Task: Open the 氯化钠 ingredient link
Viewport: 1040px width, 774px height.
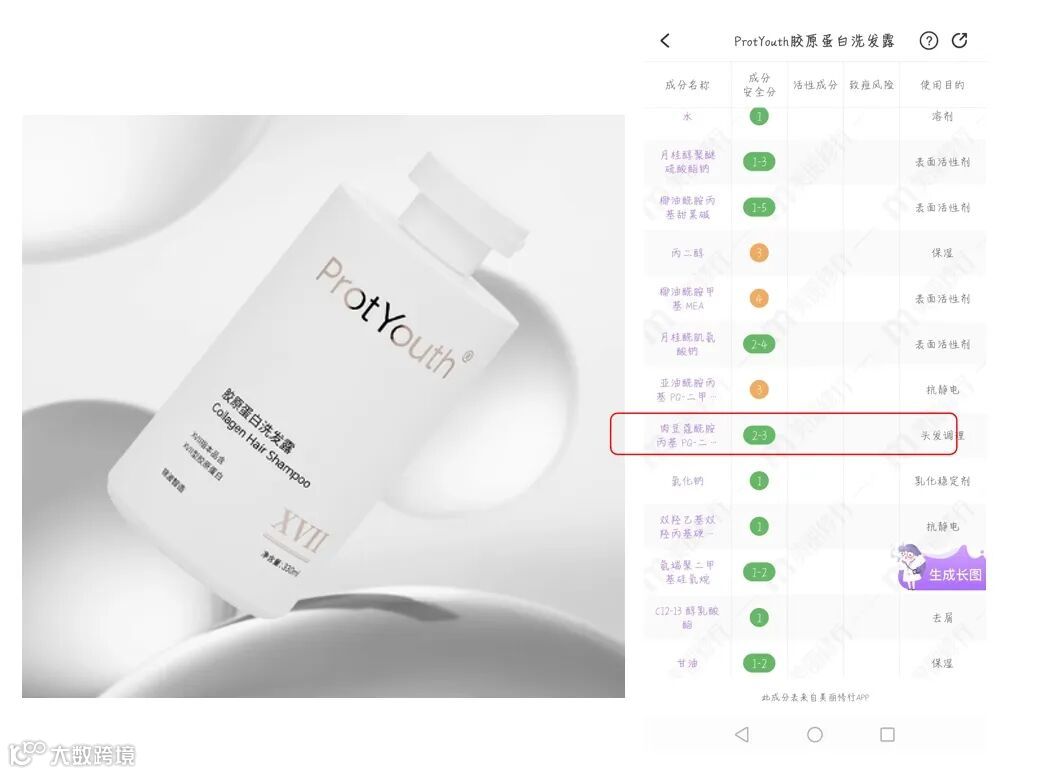Action: click(x=687, y=481)
